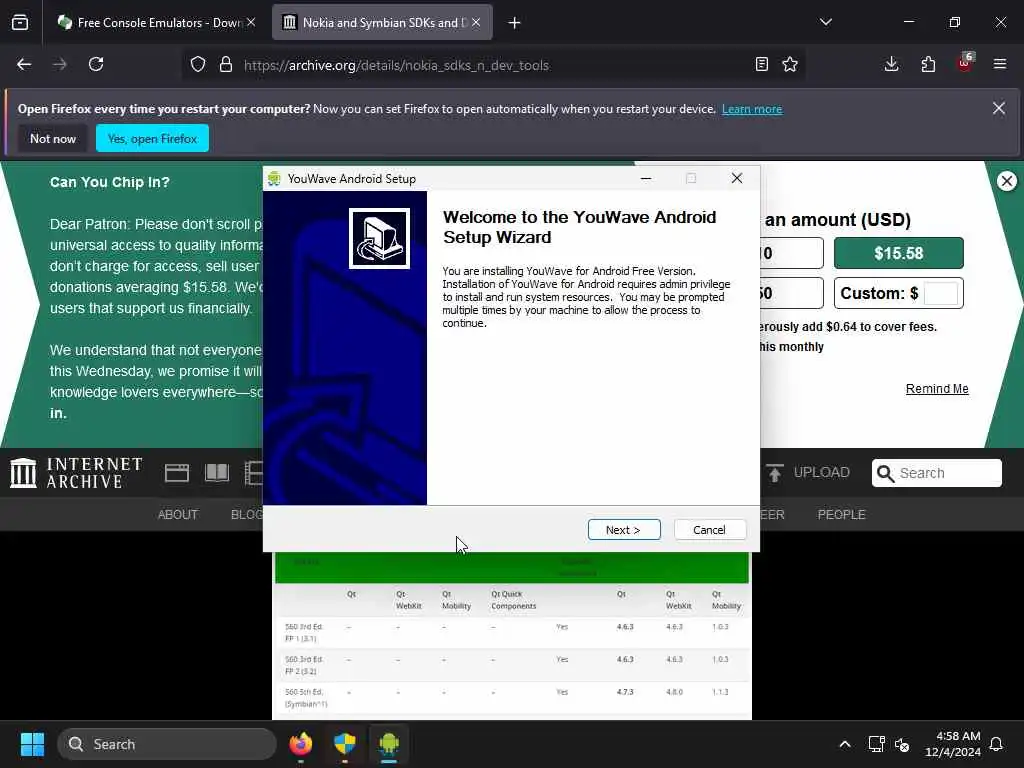
Task: Open the extensions puzzle icon
Action: coord(928,65)
